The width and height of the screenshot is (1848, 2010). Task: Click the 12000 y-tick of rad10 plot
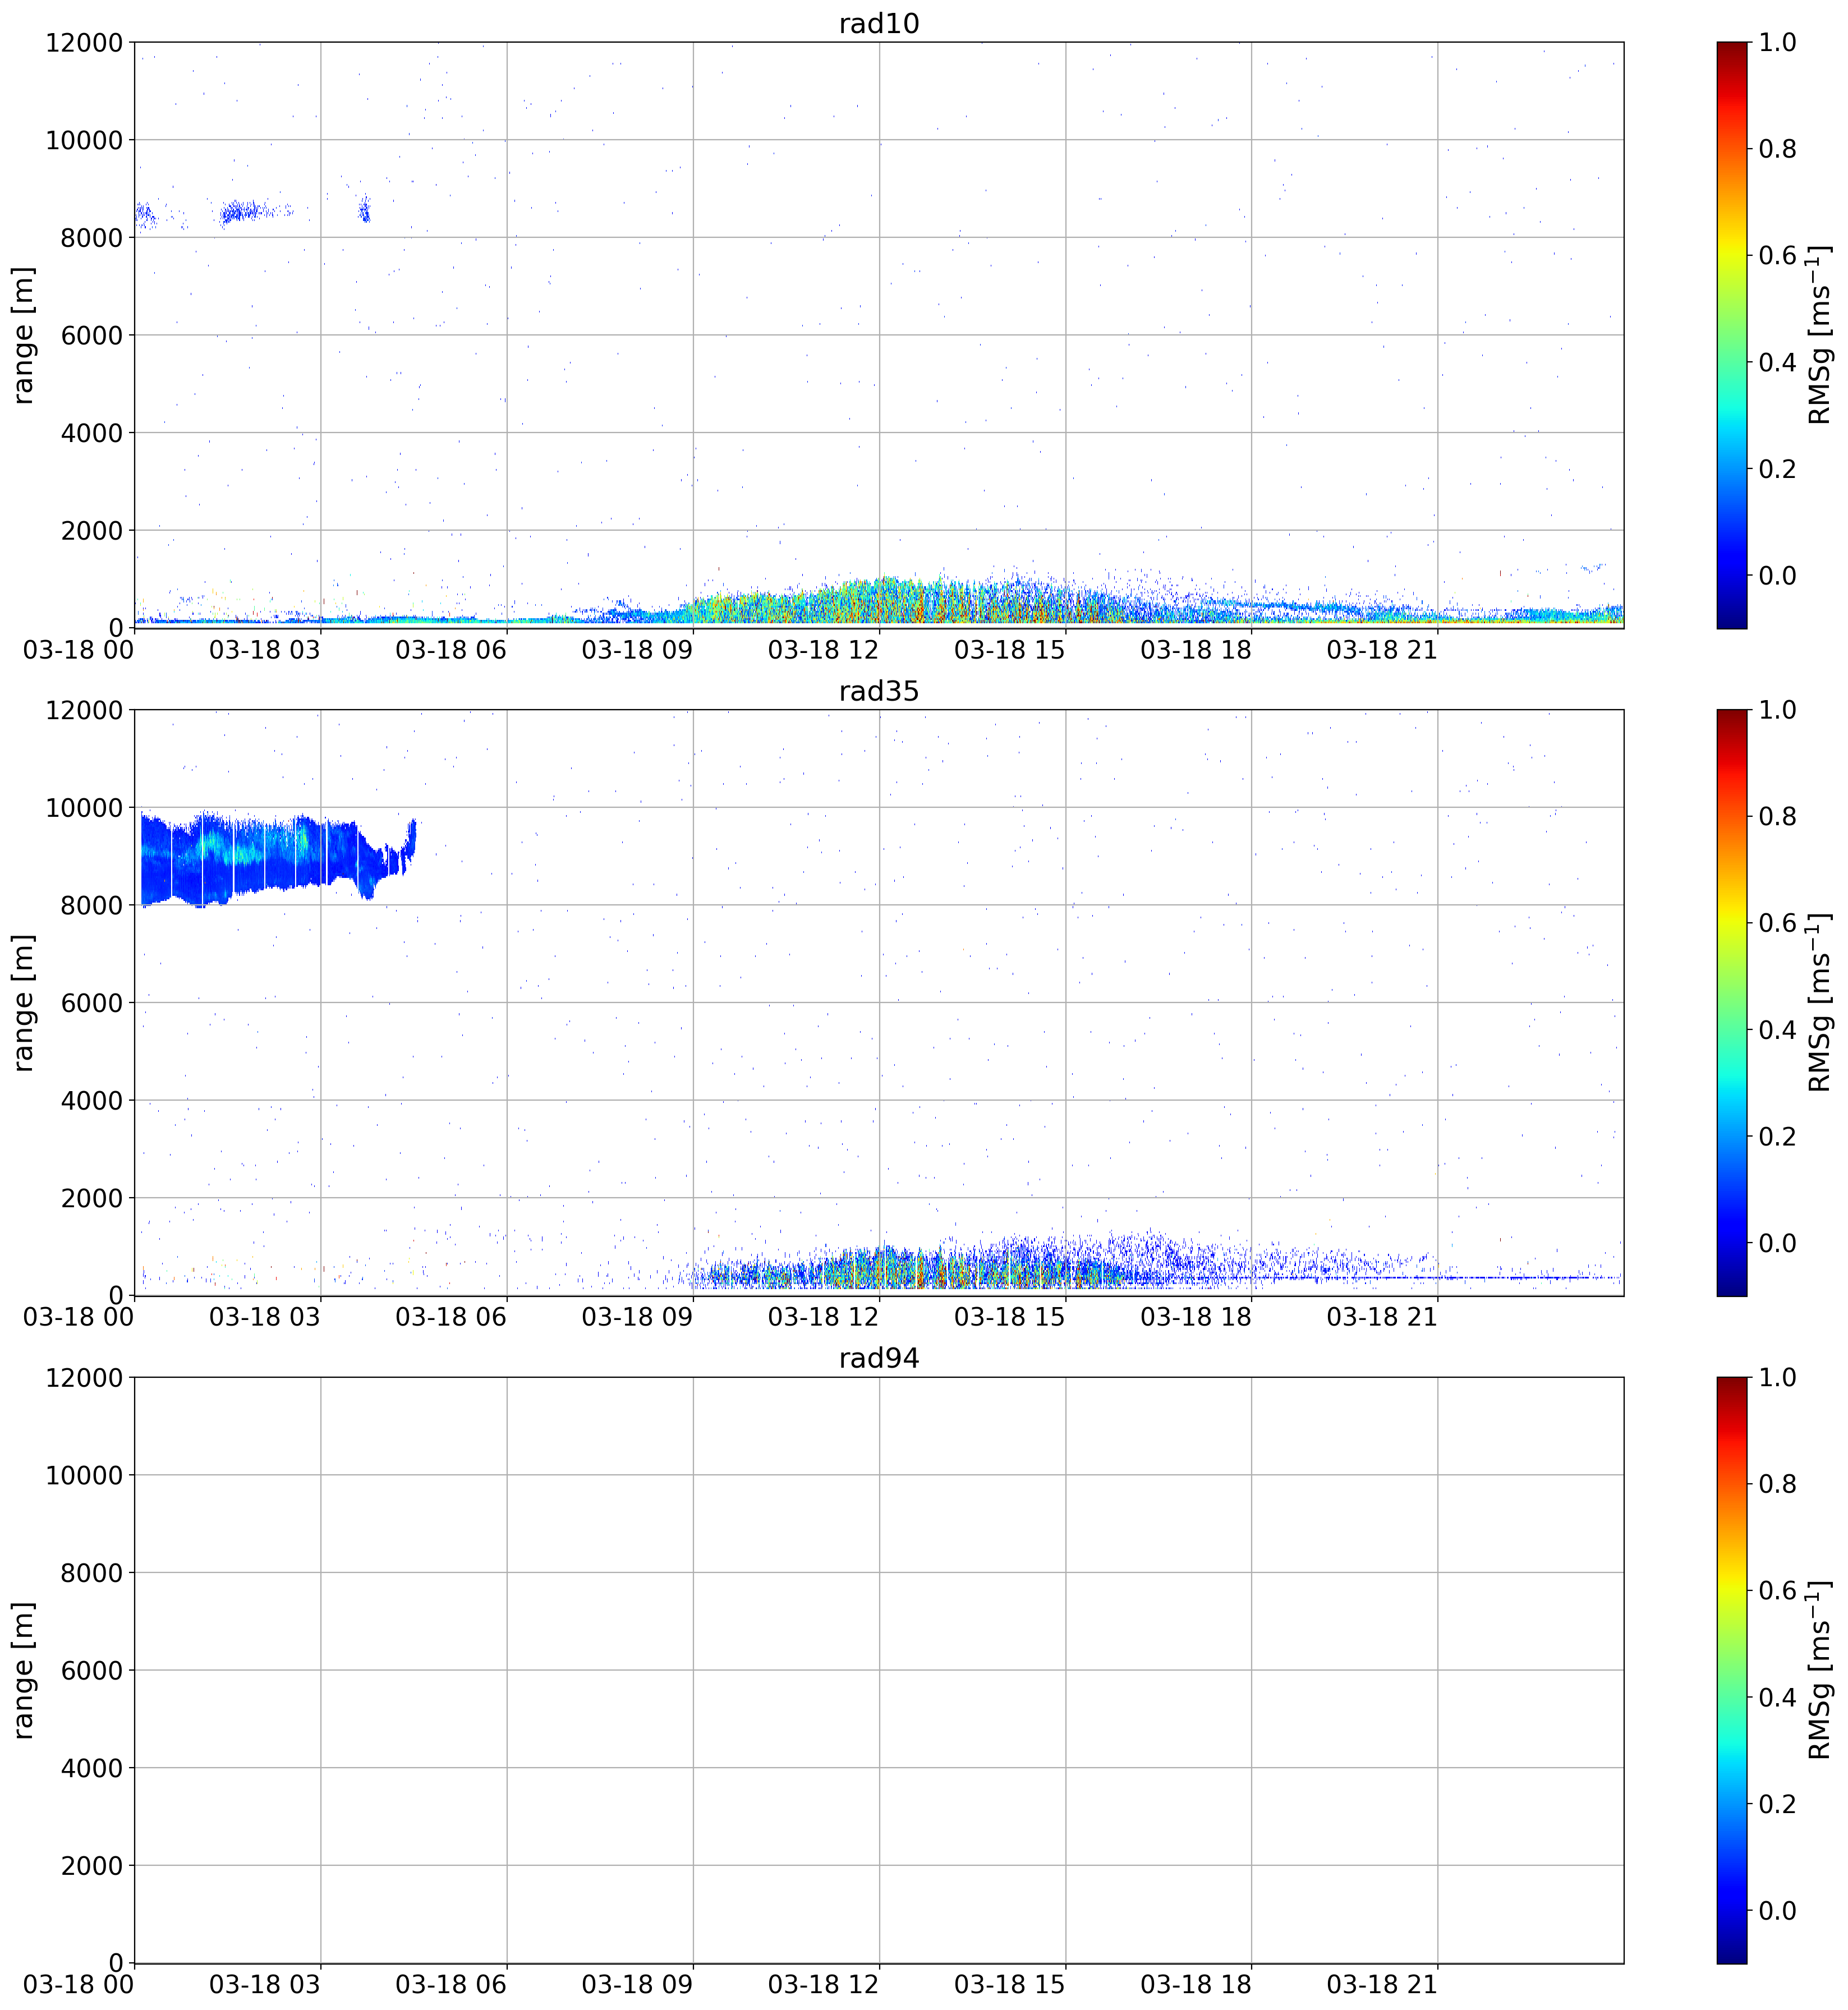[84, 43]
